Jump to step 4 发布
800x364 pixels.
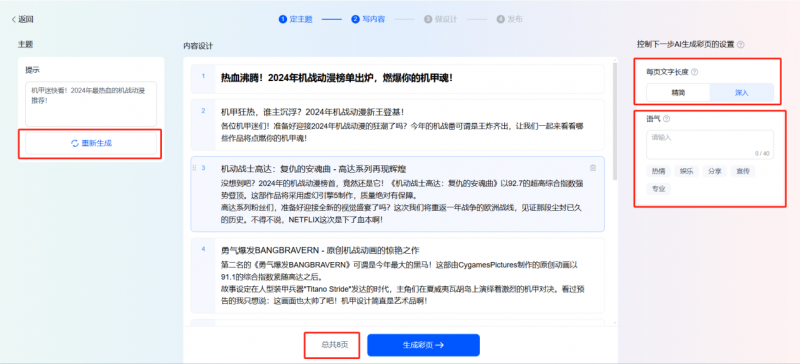509,19
